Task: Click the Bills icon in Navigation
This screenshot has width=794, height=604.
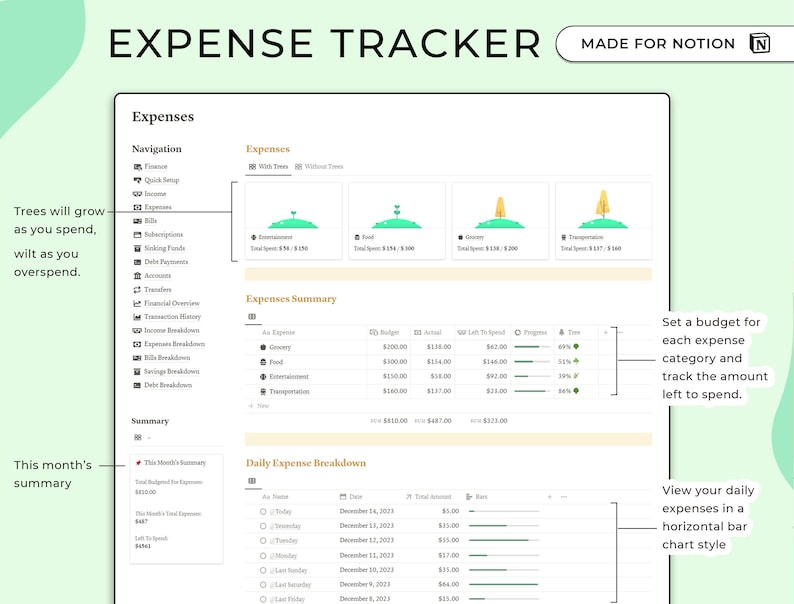Action: [x=137, y=221]
